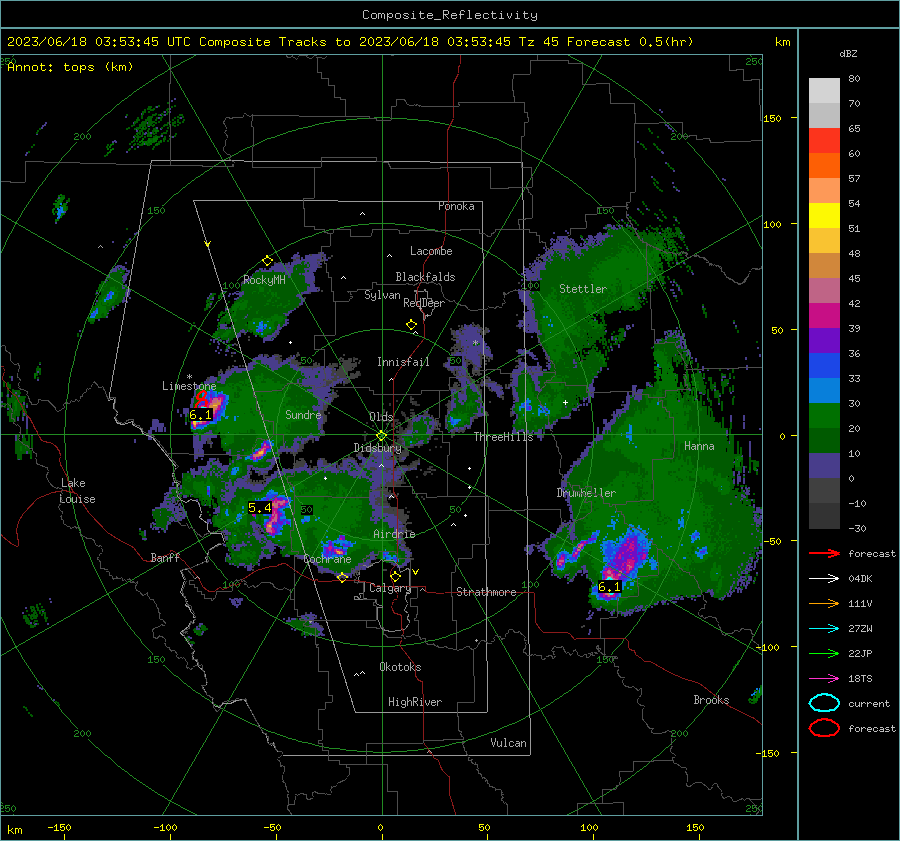Click the Composite_Reflectivity title
The width and height of the screenshot is (900, 841).
point(450,15)
